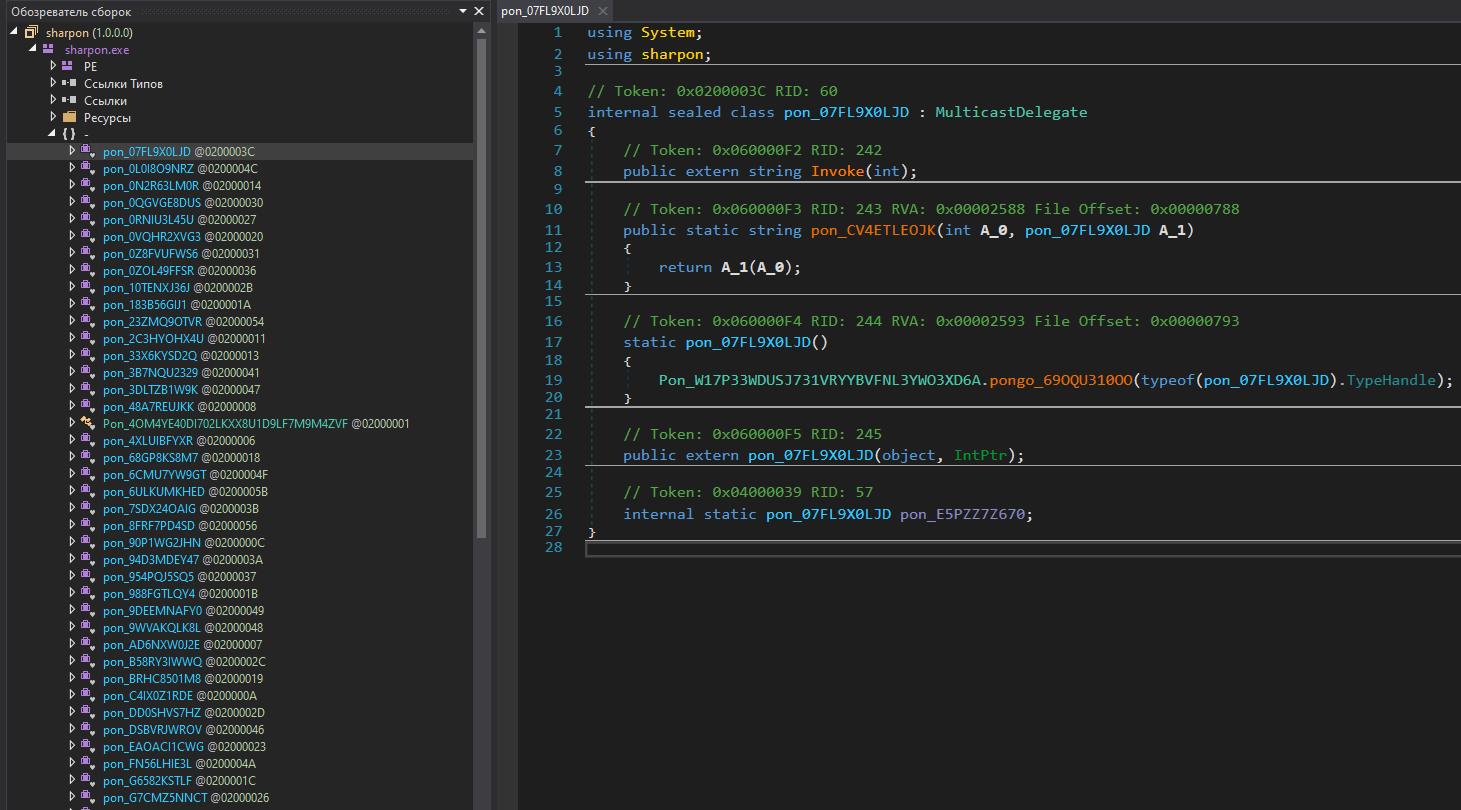Collapse the sharpon.exe module node
This screenshot has width=1461, height=810.
click(x=33, y=49)
